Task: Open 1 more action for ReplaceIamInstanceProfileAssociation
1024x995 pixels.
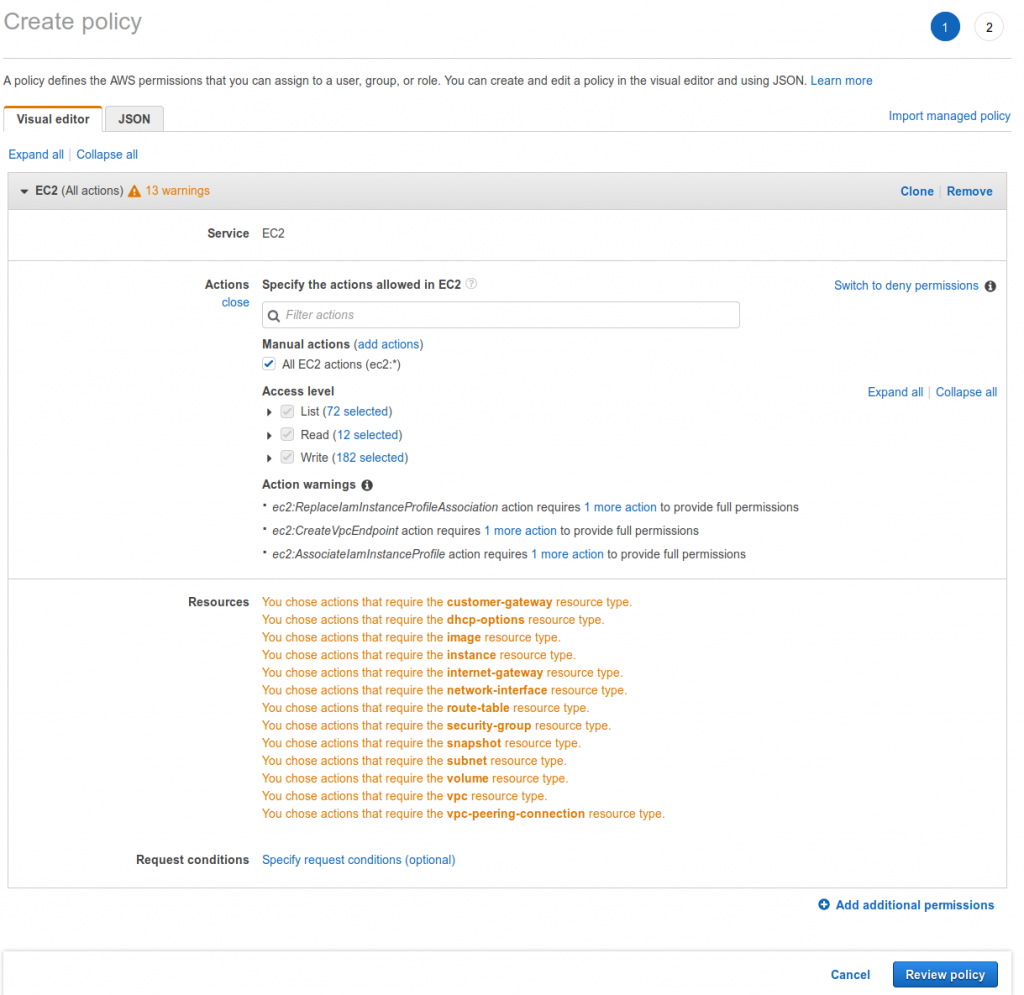Action: (620, 507)
